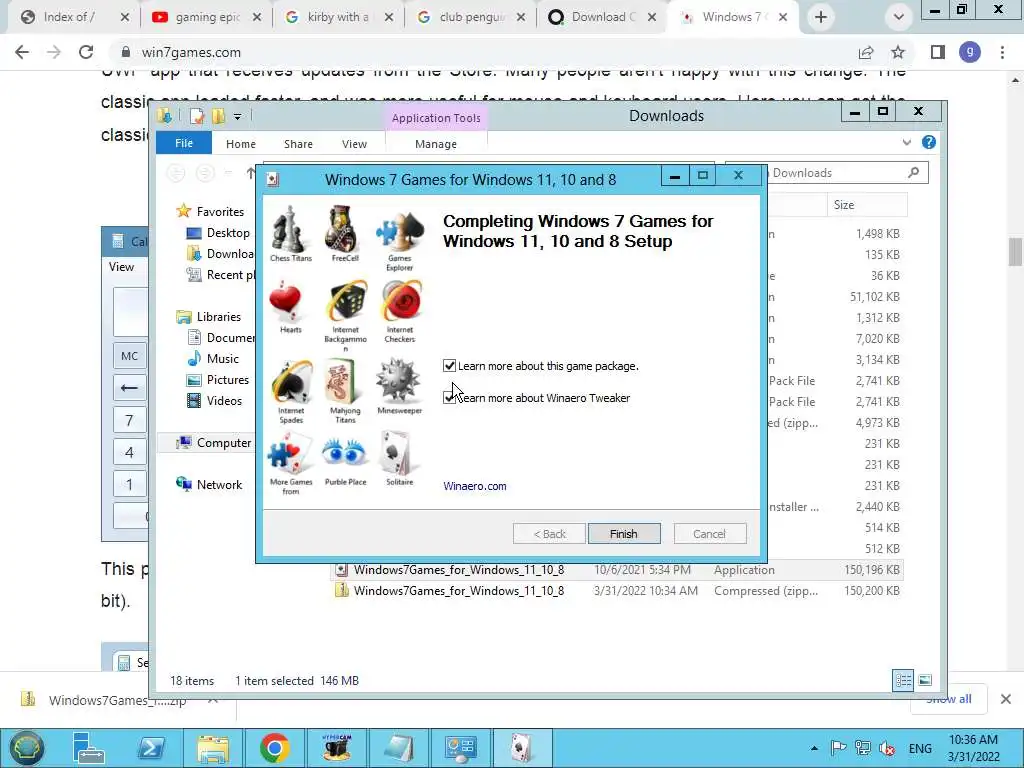Bookmark this page with star icon
The height and width of the screenshot is (768, 1024).
[898, 52]
